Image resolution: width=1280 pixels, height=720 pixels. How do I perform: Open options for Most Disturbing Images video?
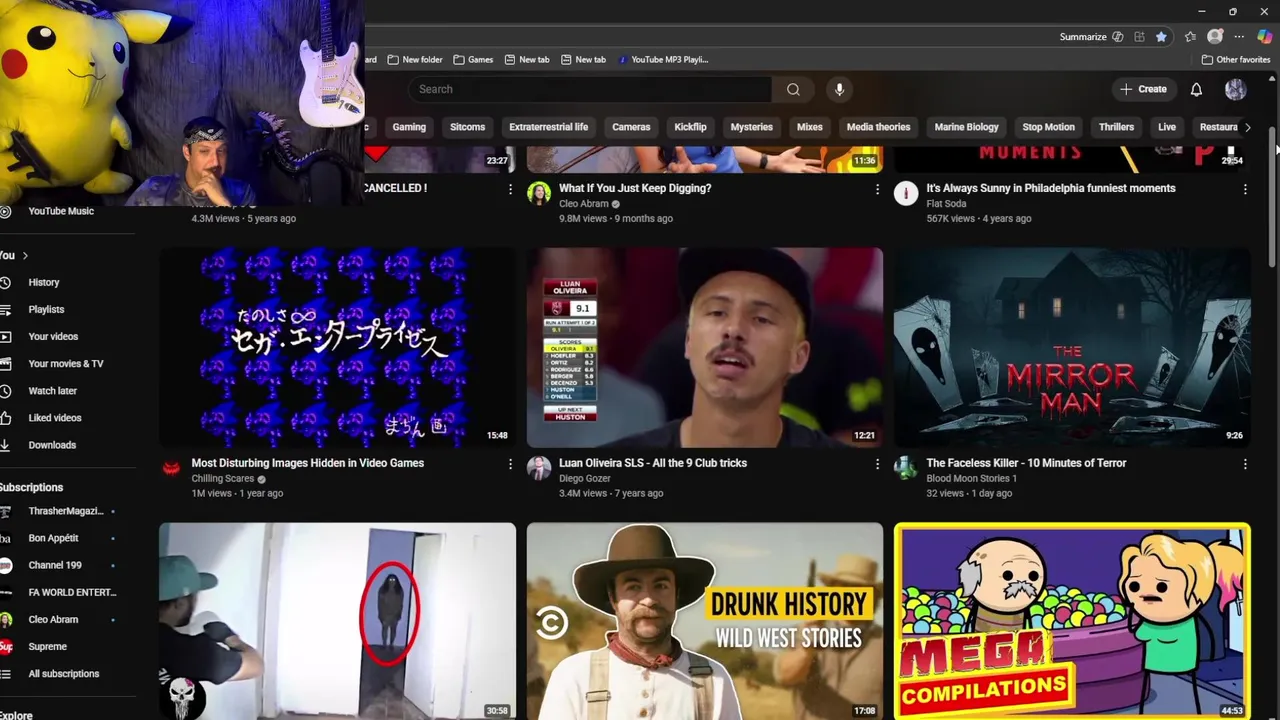tap(510, 464)
